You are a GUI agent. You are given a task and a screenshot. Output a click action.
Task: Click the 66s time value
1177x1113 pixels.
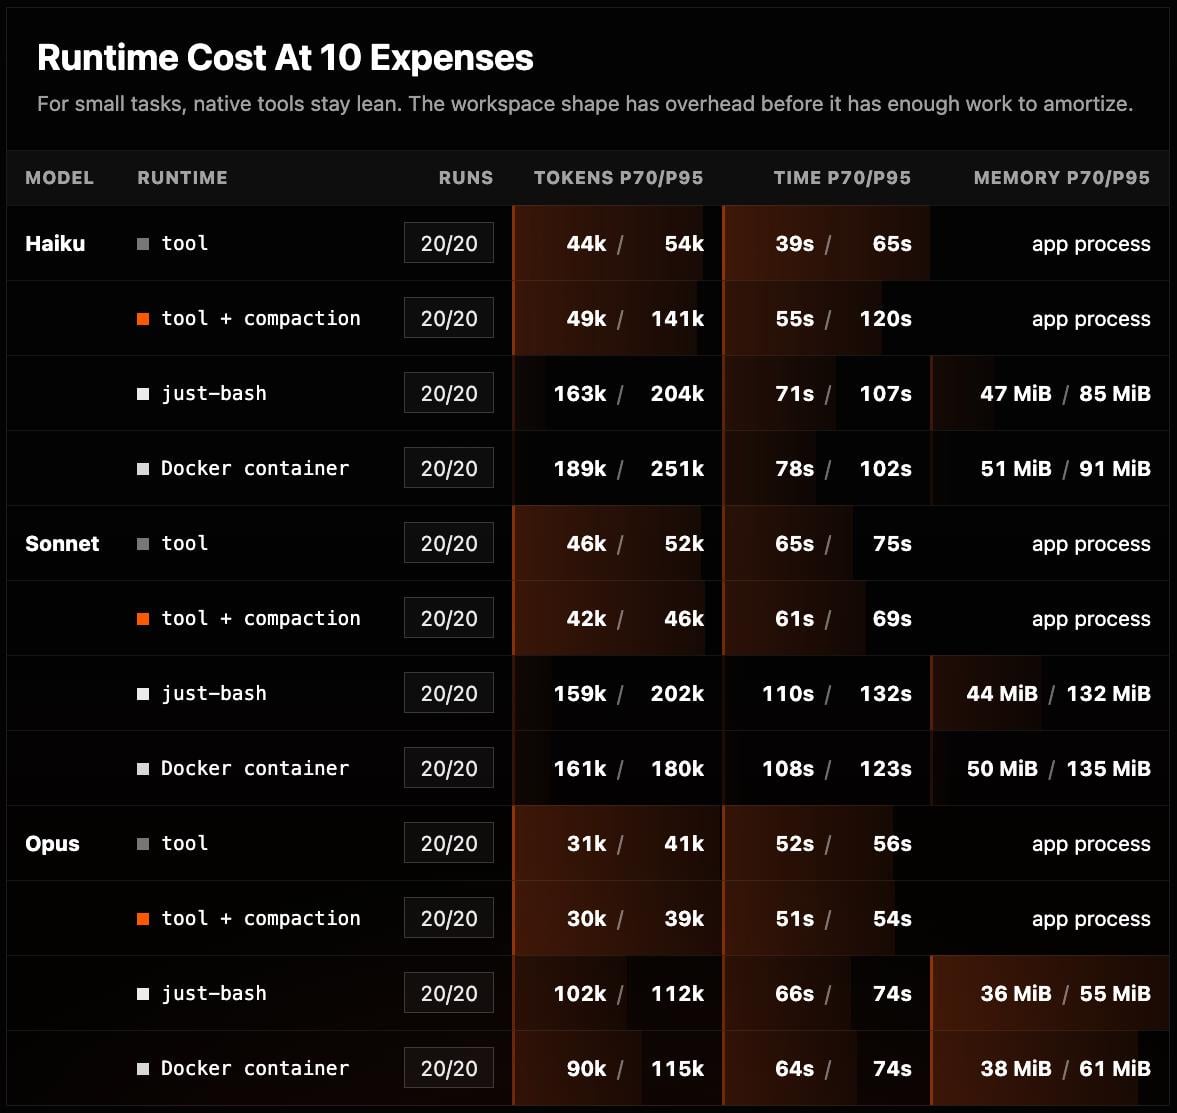tap(794, 994)
